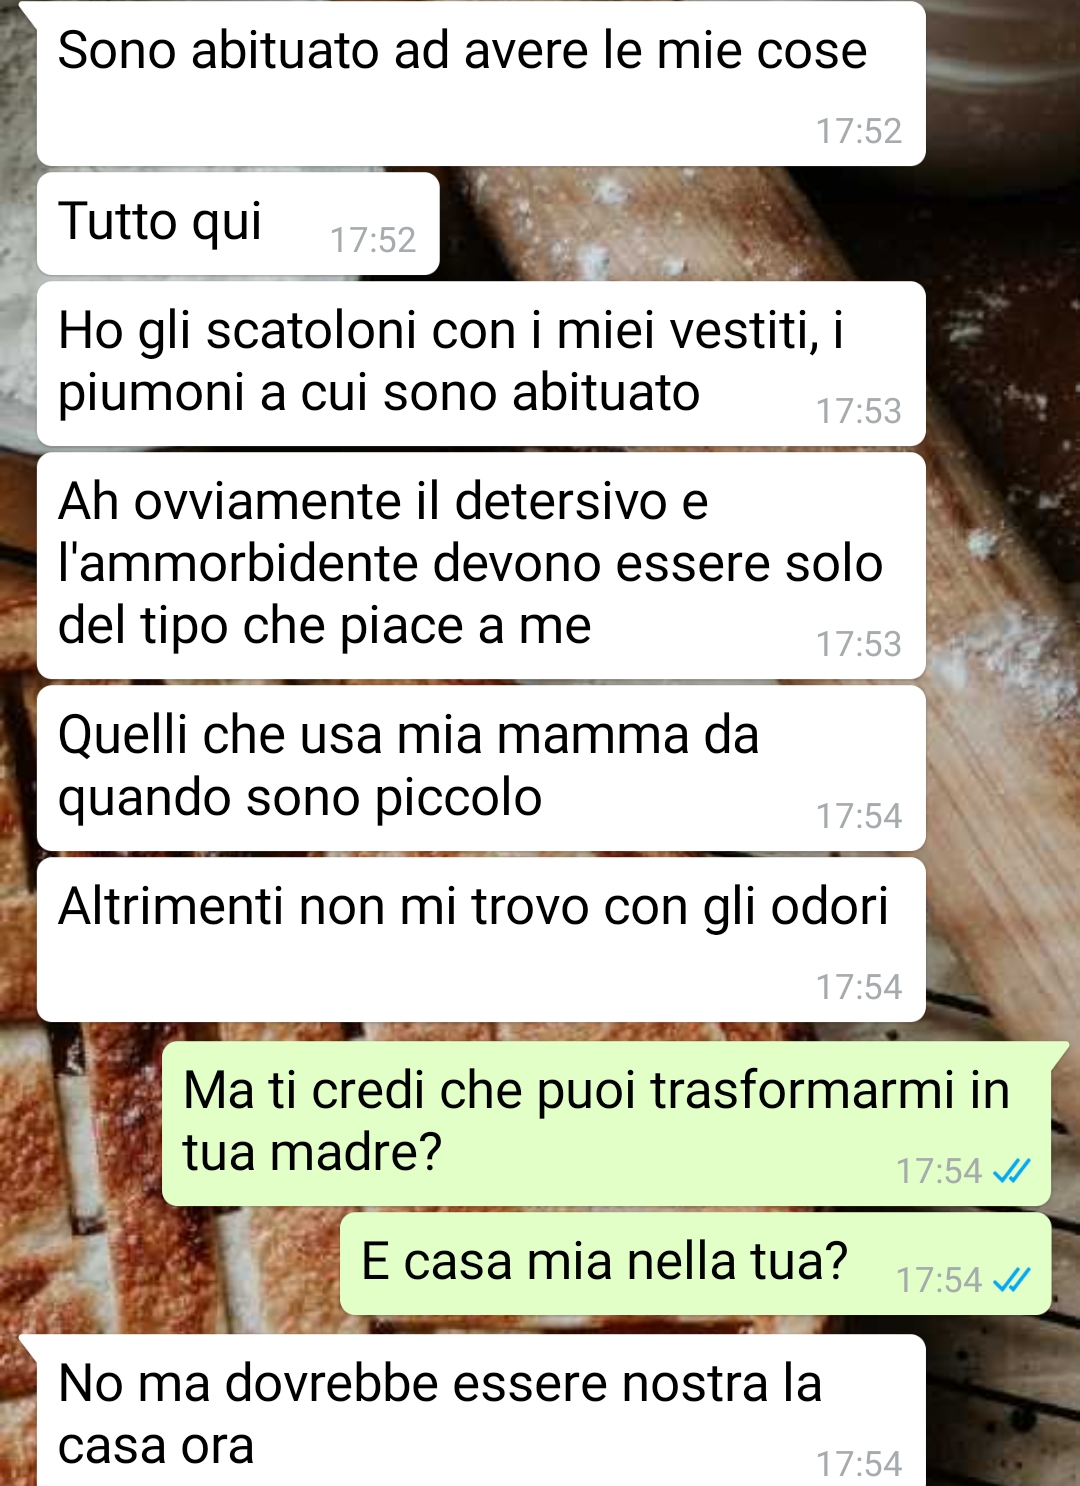Select message 'No ma dovrebbe essere nostra la casa'
The image size is (1080, 1486).
click(x=481, y=1411)
